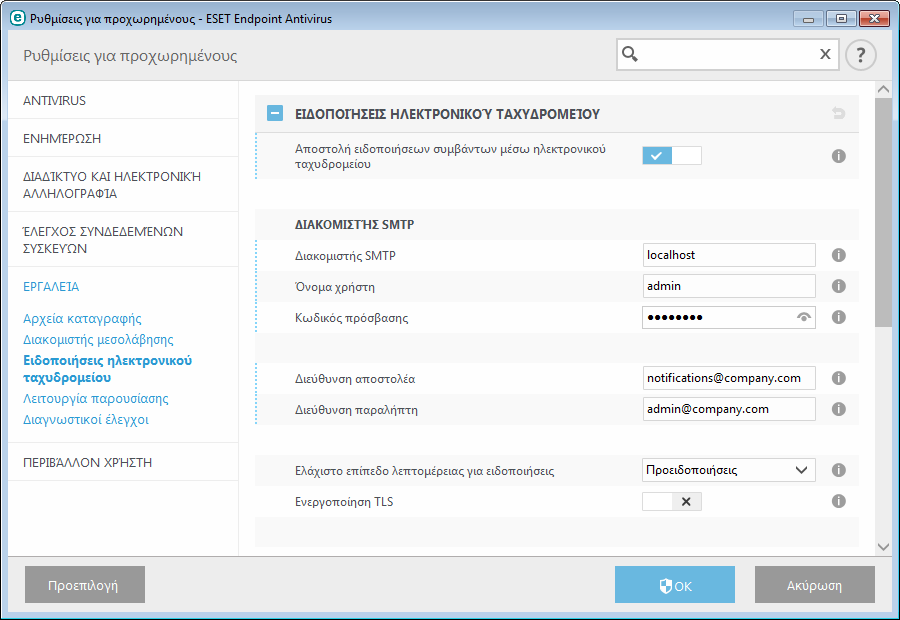
Task: Confirm settings with OK button
Action: click(x=675, y=584)
